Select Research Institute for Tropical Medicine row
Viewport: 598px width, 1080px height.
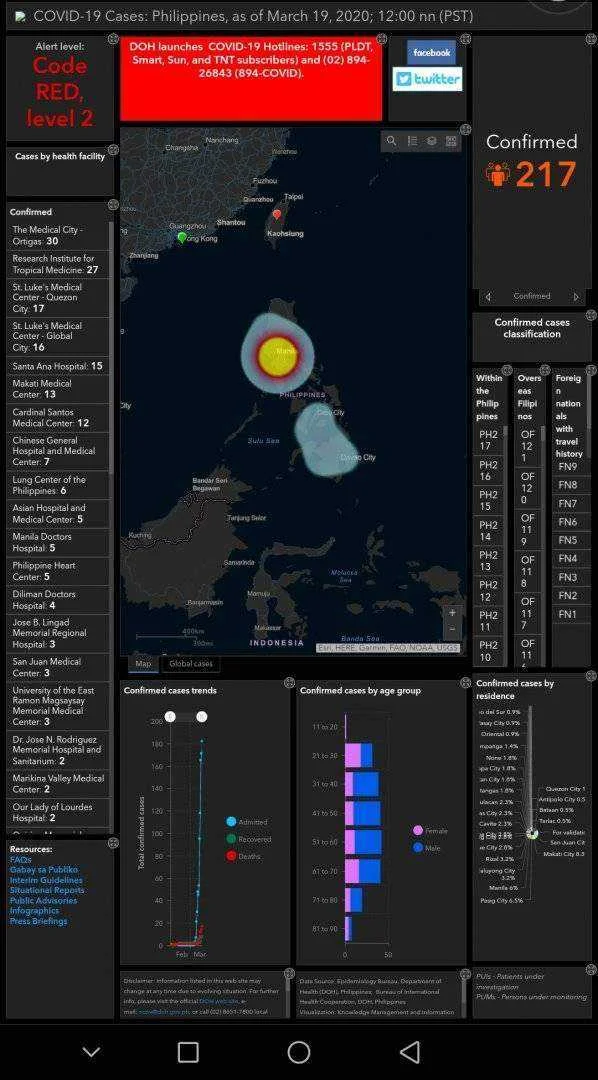58,264
